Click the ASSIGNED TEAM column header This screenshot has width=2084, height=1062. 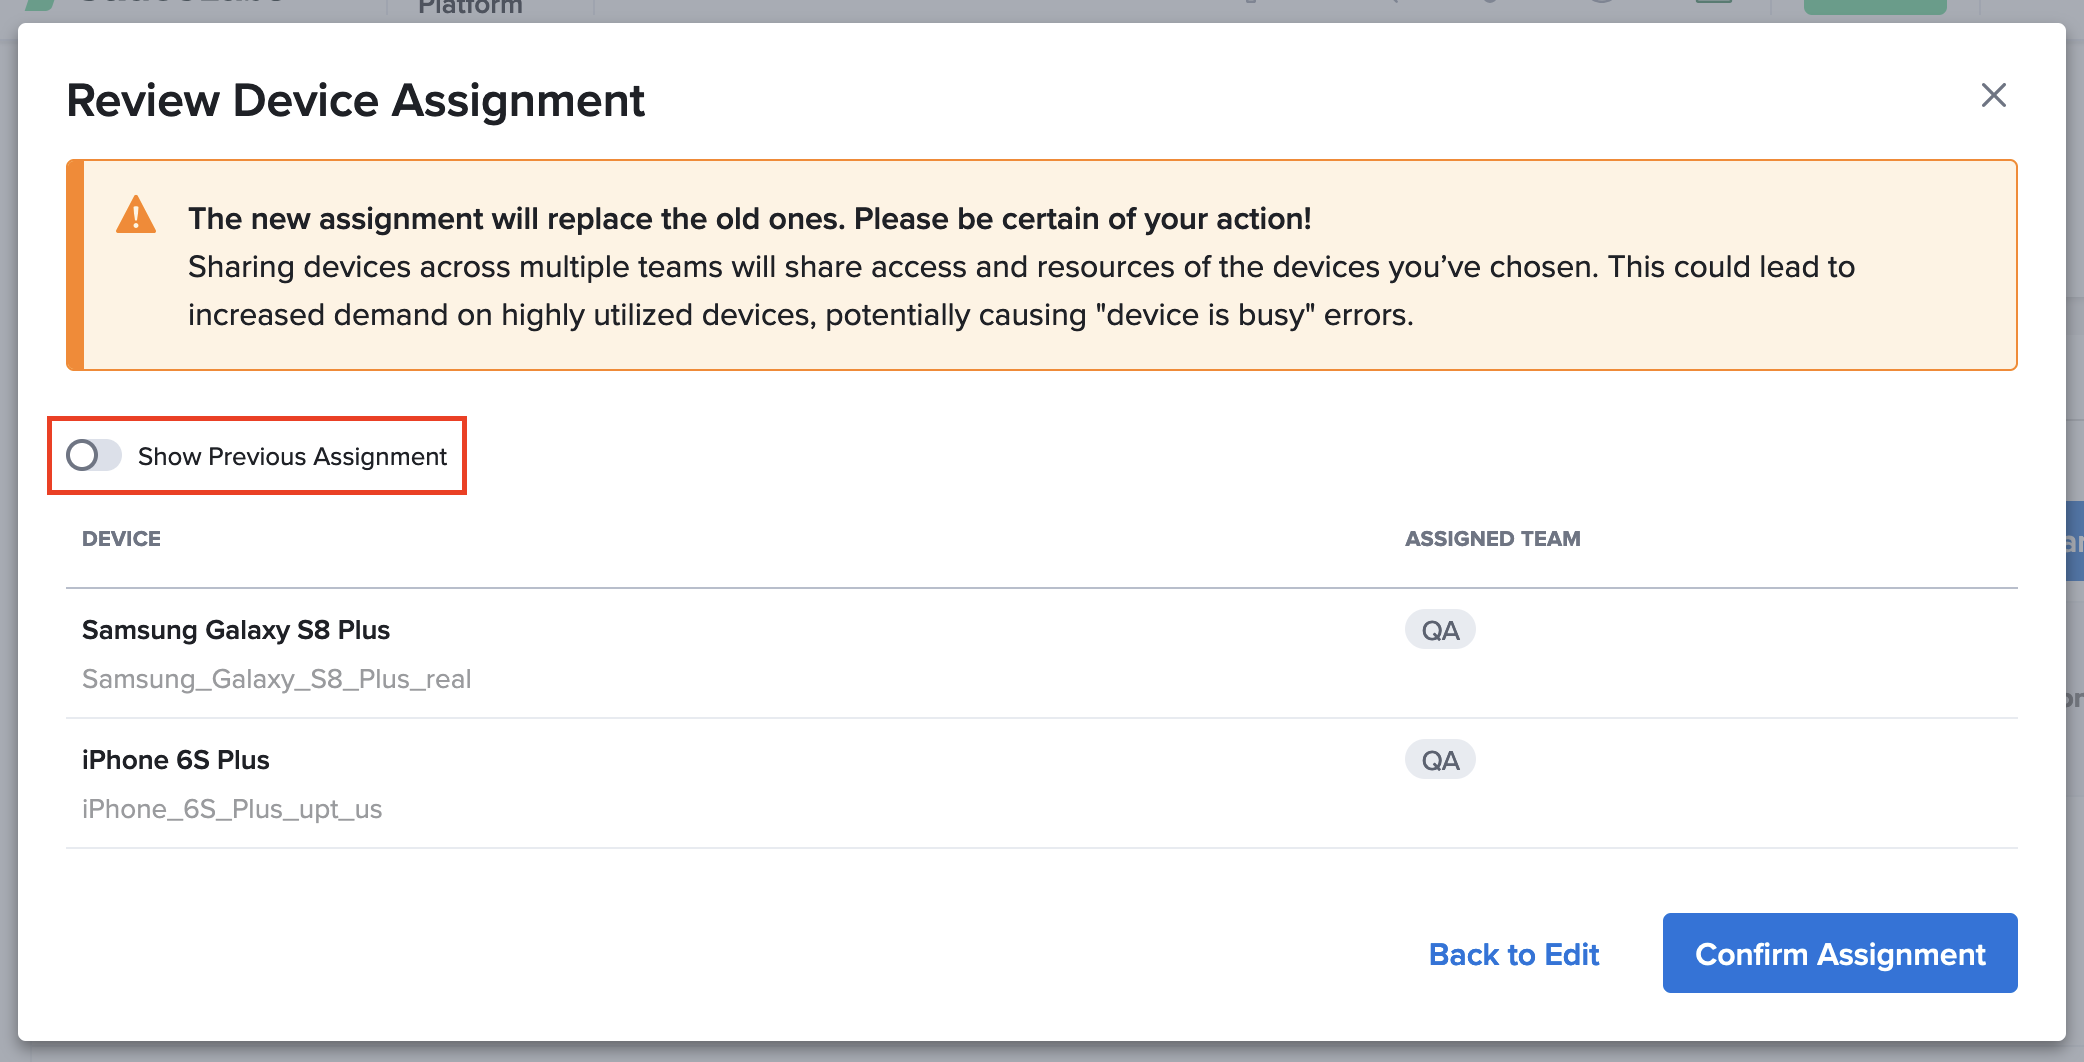point(1492,539)
